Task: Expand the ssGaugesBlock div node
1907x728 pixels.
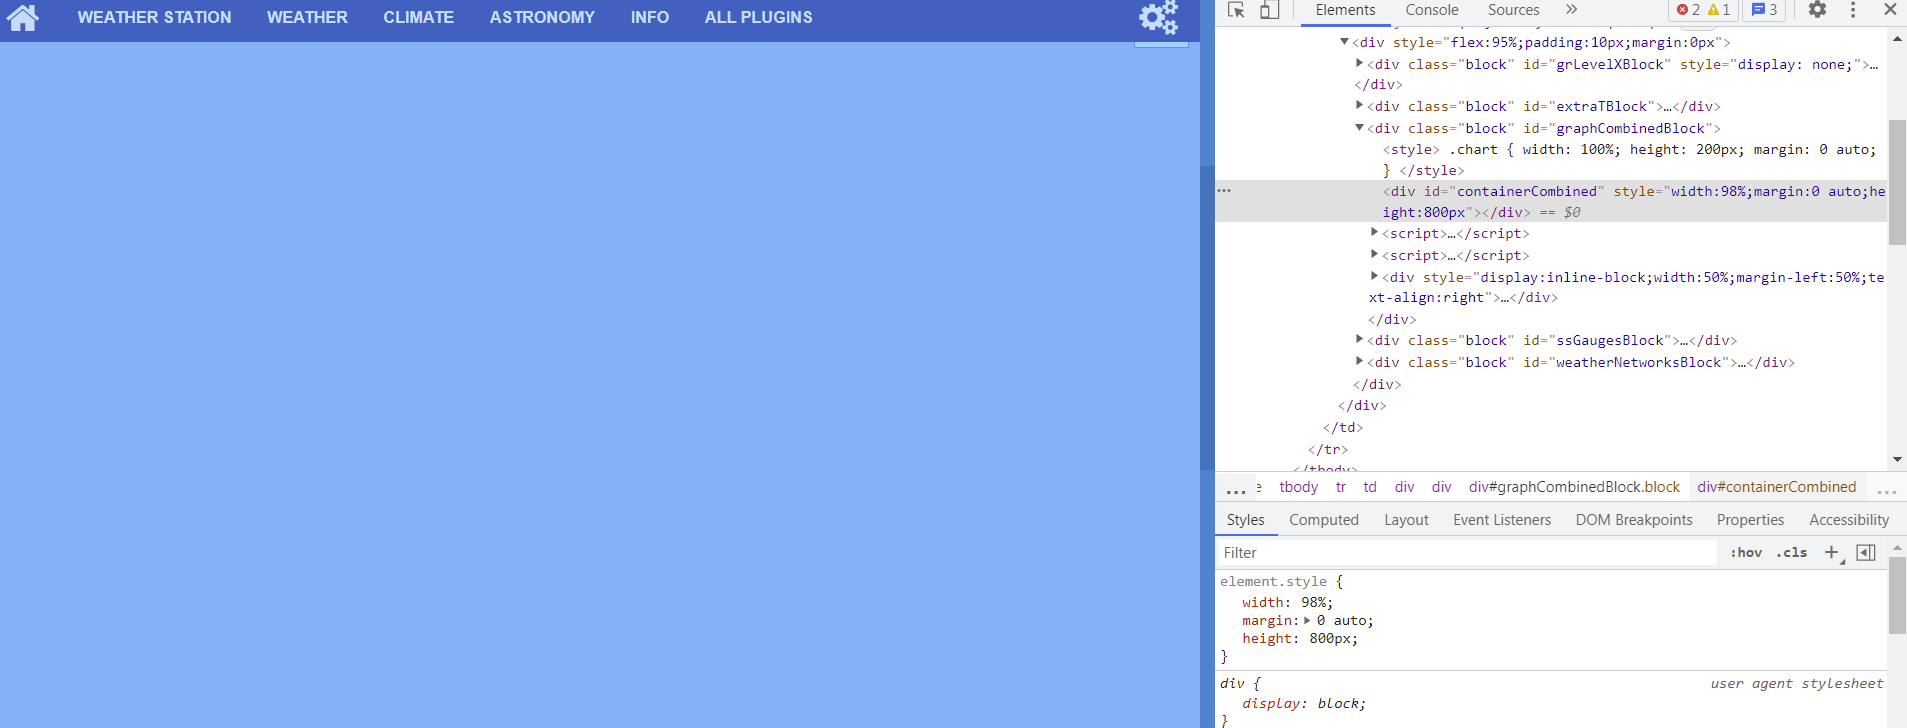Action: point(1359,339)
